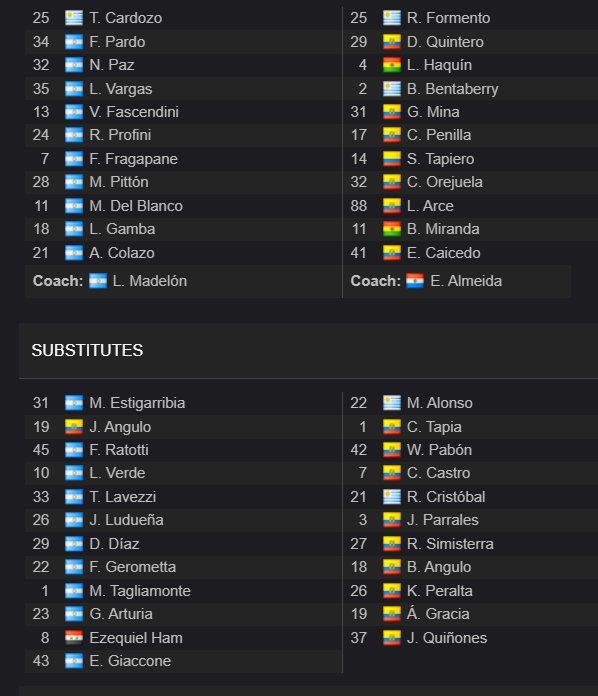Open E. Caicedo's player page
The width and height of the screenshot is (598, 696).
pos(444,253)
